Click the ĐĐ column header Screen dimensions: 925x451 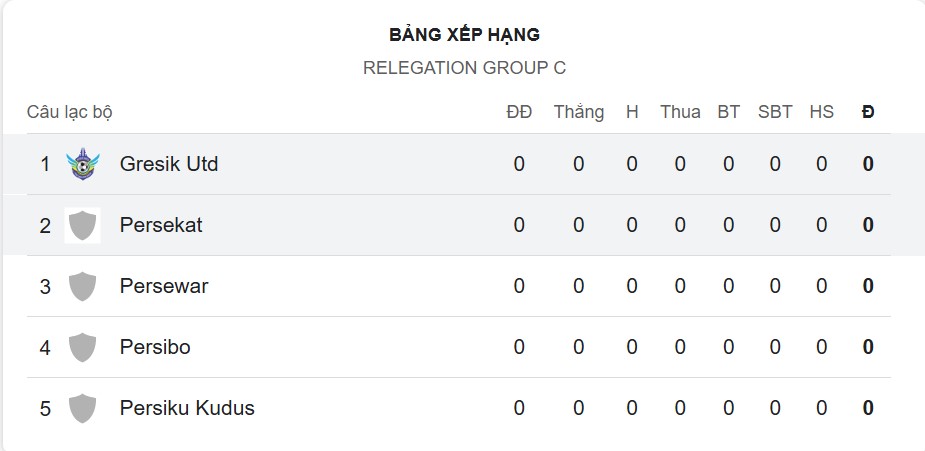click(519, 112)
